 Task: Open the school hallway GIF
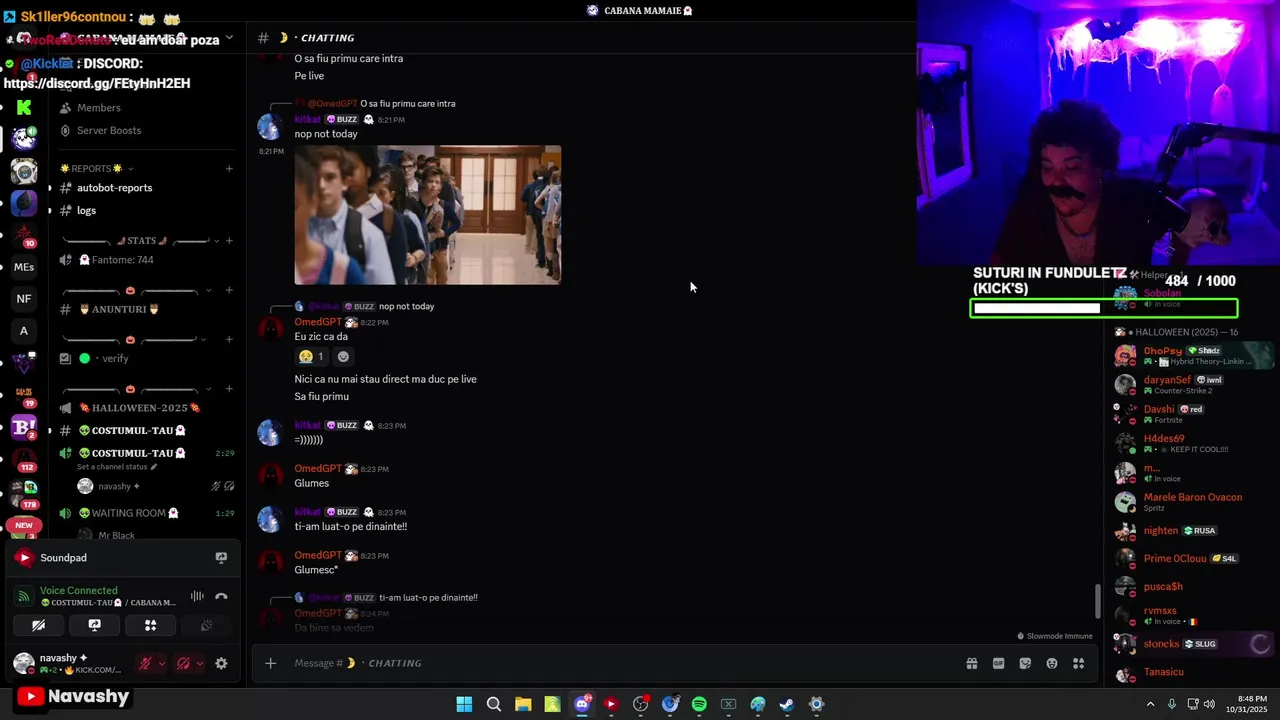point(428,215)
